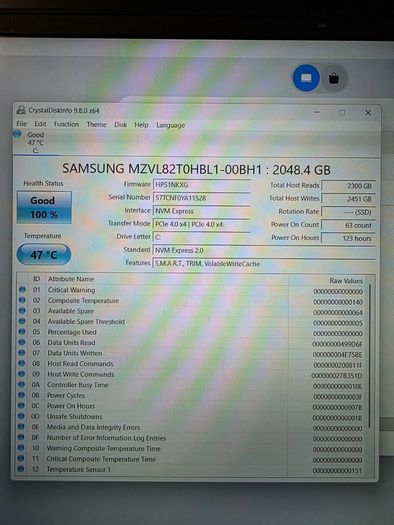Click the 47 °C temperature button
Screen dimensions: 394x525
point(44,254)
